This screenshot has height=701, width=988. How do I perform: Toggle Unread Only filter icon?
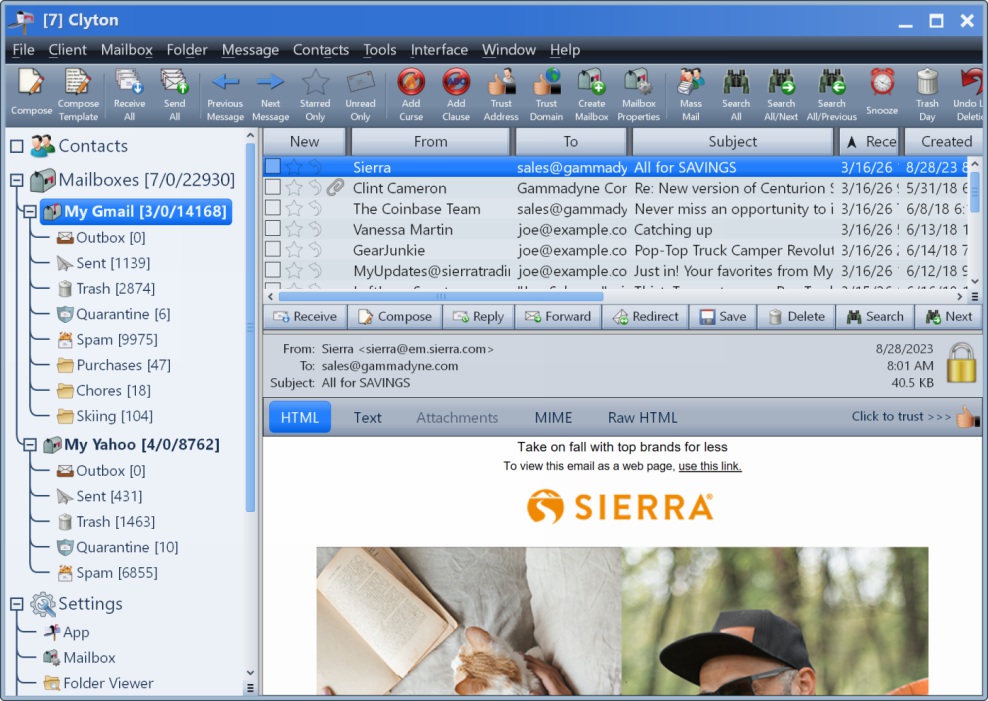coord(360,81)
